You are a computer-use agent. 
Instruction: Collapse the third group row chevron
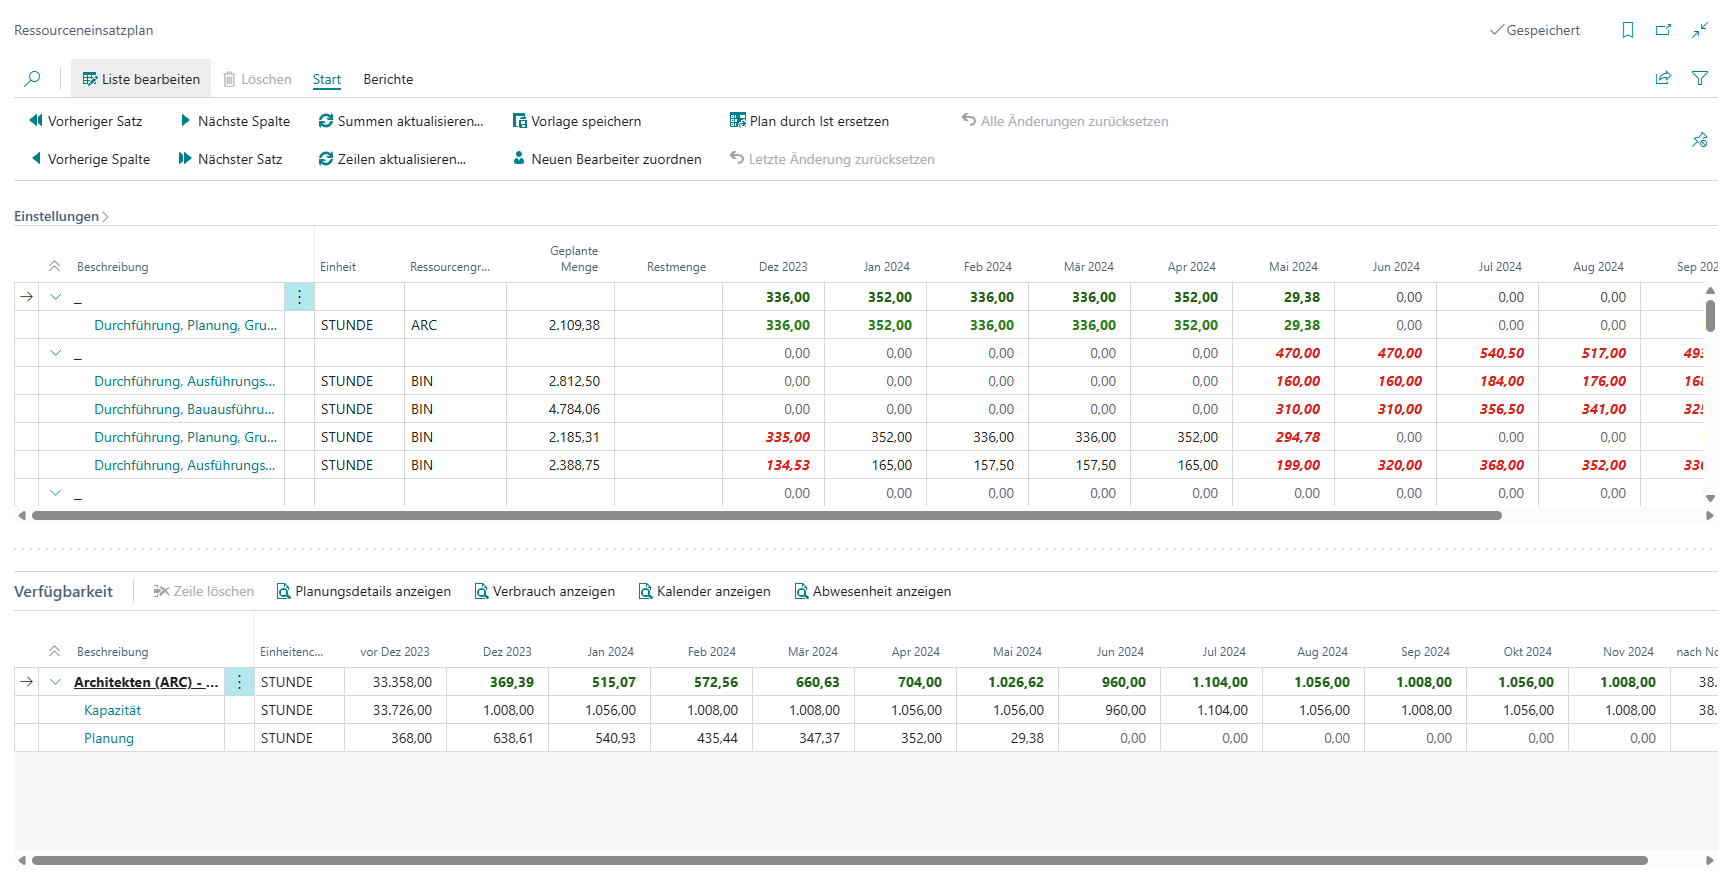coord(56,493)
